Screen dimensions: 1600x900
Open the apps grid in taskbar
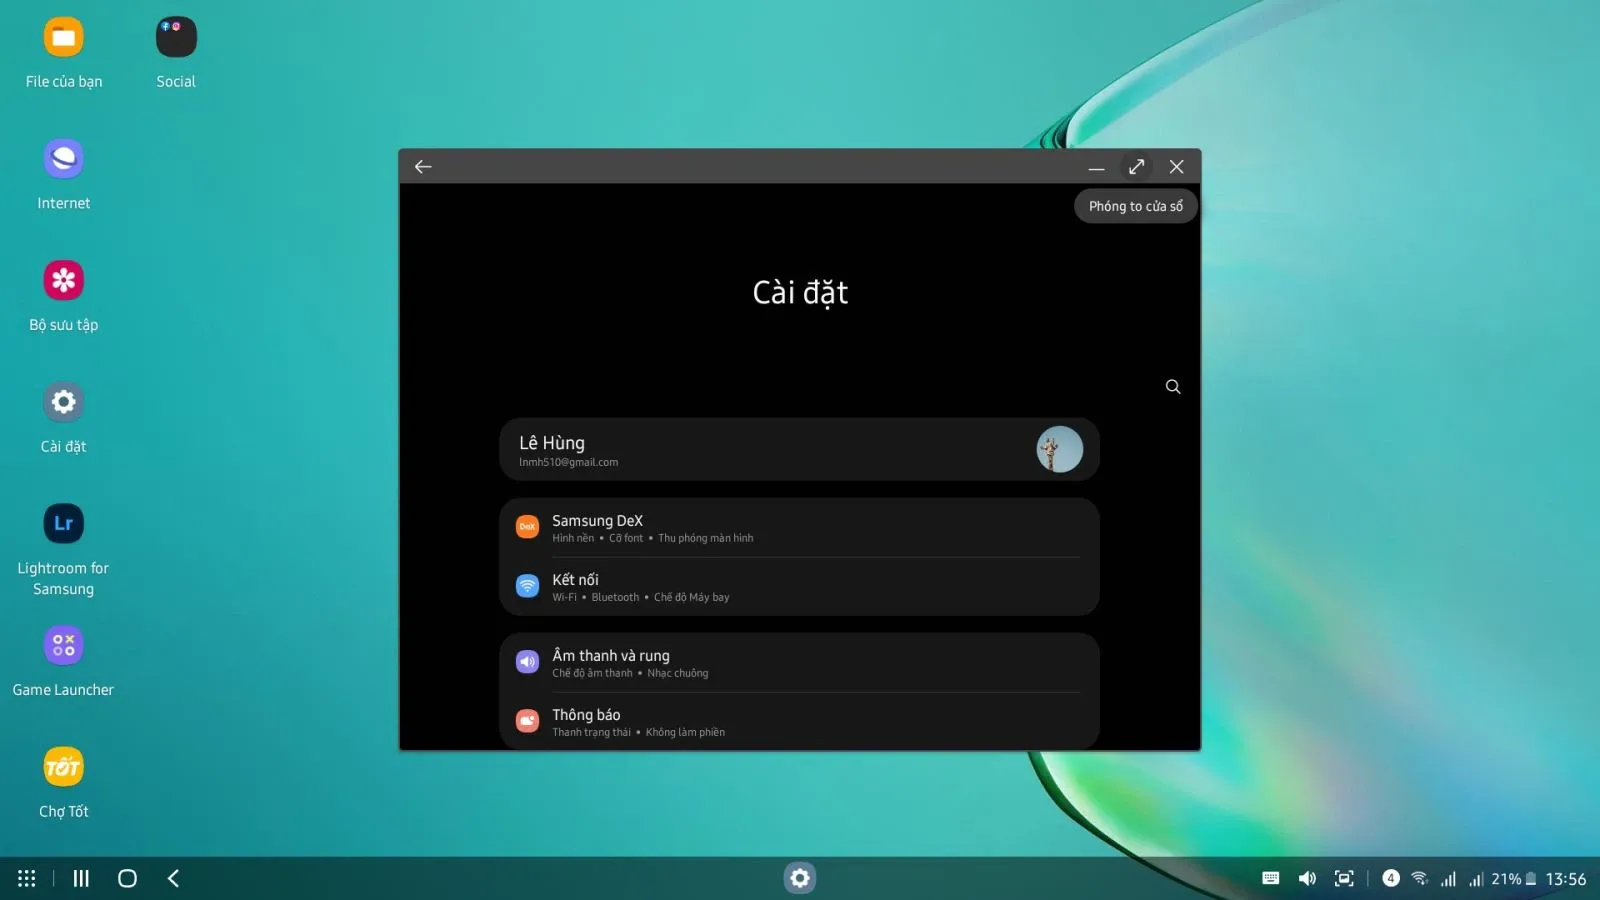tap(27, 879)
